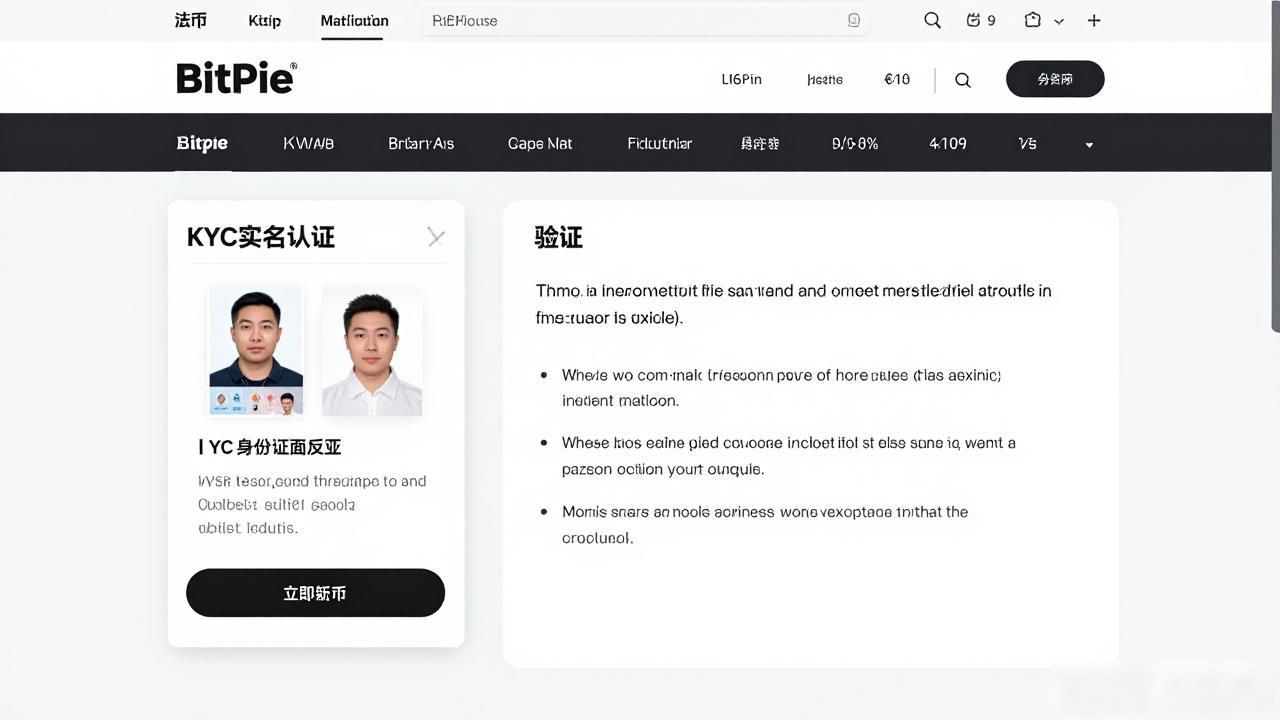Open the icon showing count 9
Image resolution: width=1280 pixels, height=720 pixels.
[x=980, y=20]
